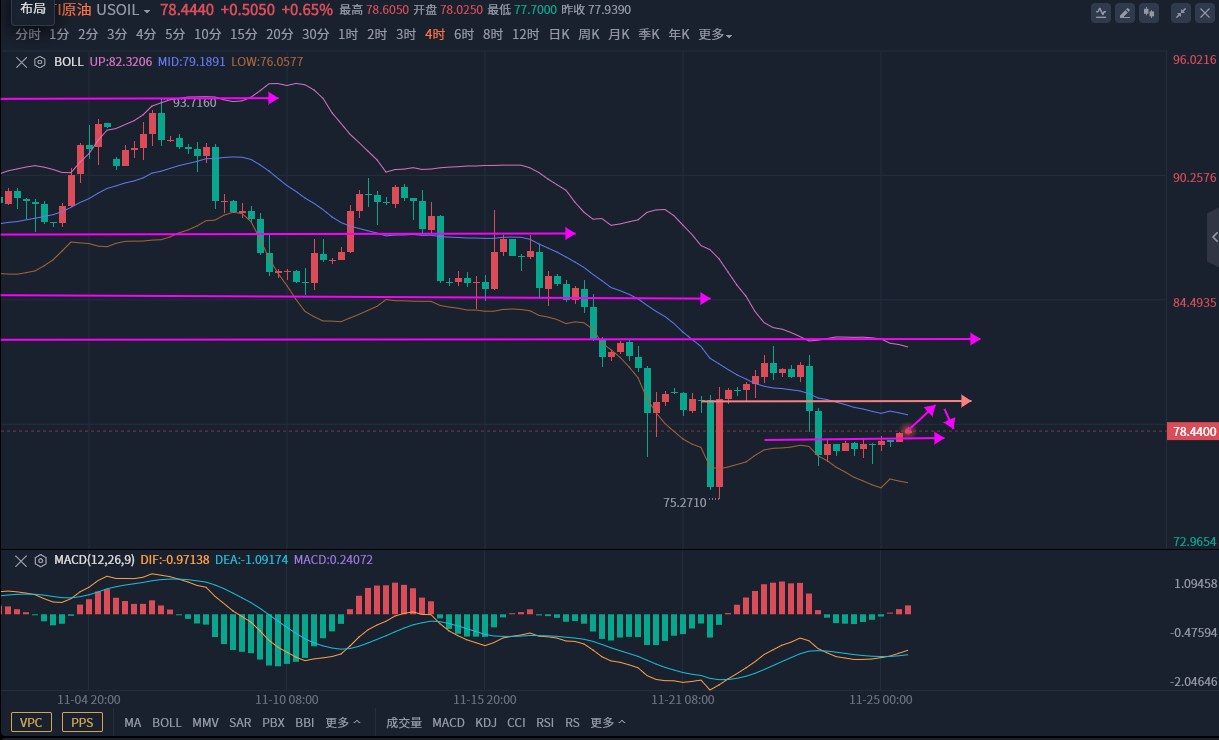Click the shrink chart view icon
The width and height of the screenshot is (1219, 740).
(x=1181, y=13)
